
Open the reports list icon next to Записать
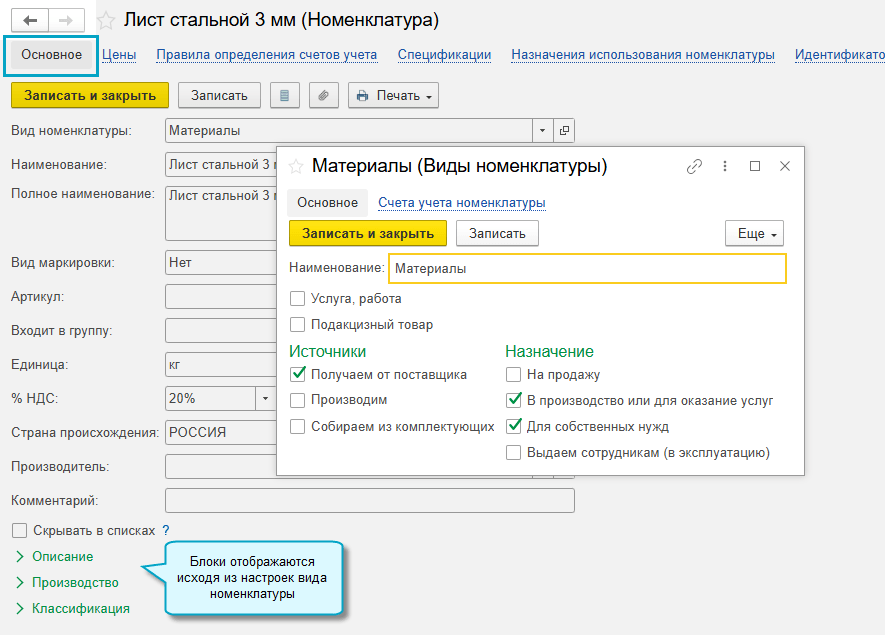pos(284,95)
